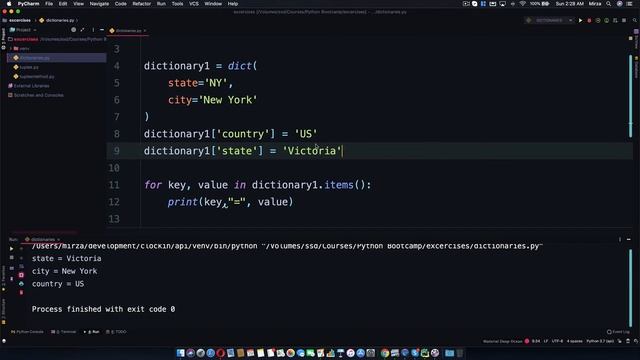Image resolution: width=640 pixels, height=360 pixels.
Task: Click the stop square in the top toolbar
Action: pyautogui.click(x=624, y=20)
